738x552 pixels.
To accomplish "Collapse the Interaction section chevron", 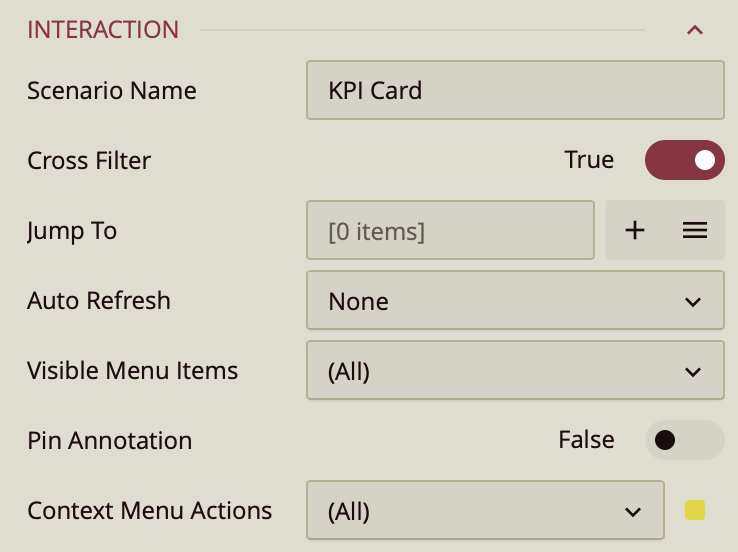I will (x=695, y=30).
